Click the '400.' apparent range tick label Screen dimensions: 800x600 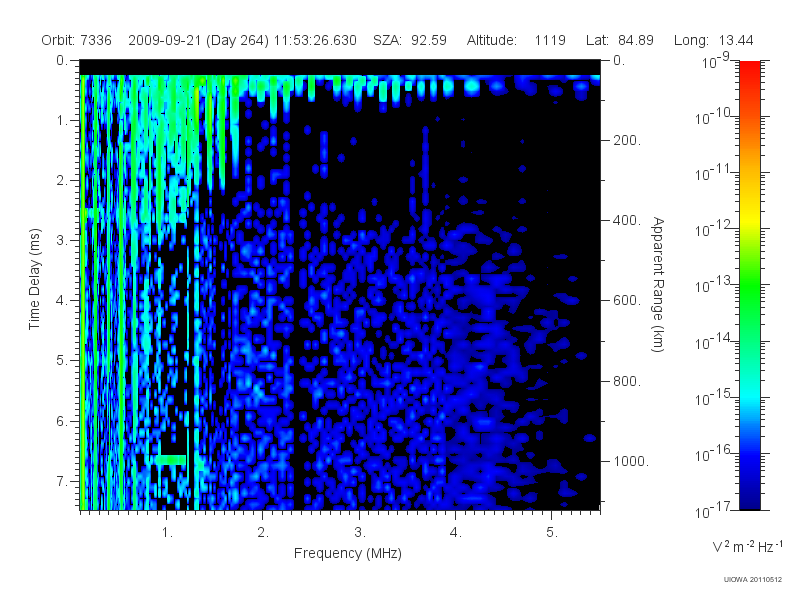click(x=627, y=220)
